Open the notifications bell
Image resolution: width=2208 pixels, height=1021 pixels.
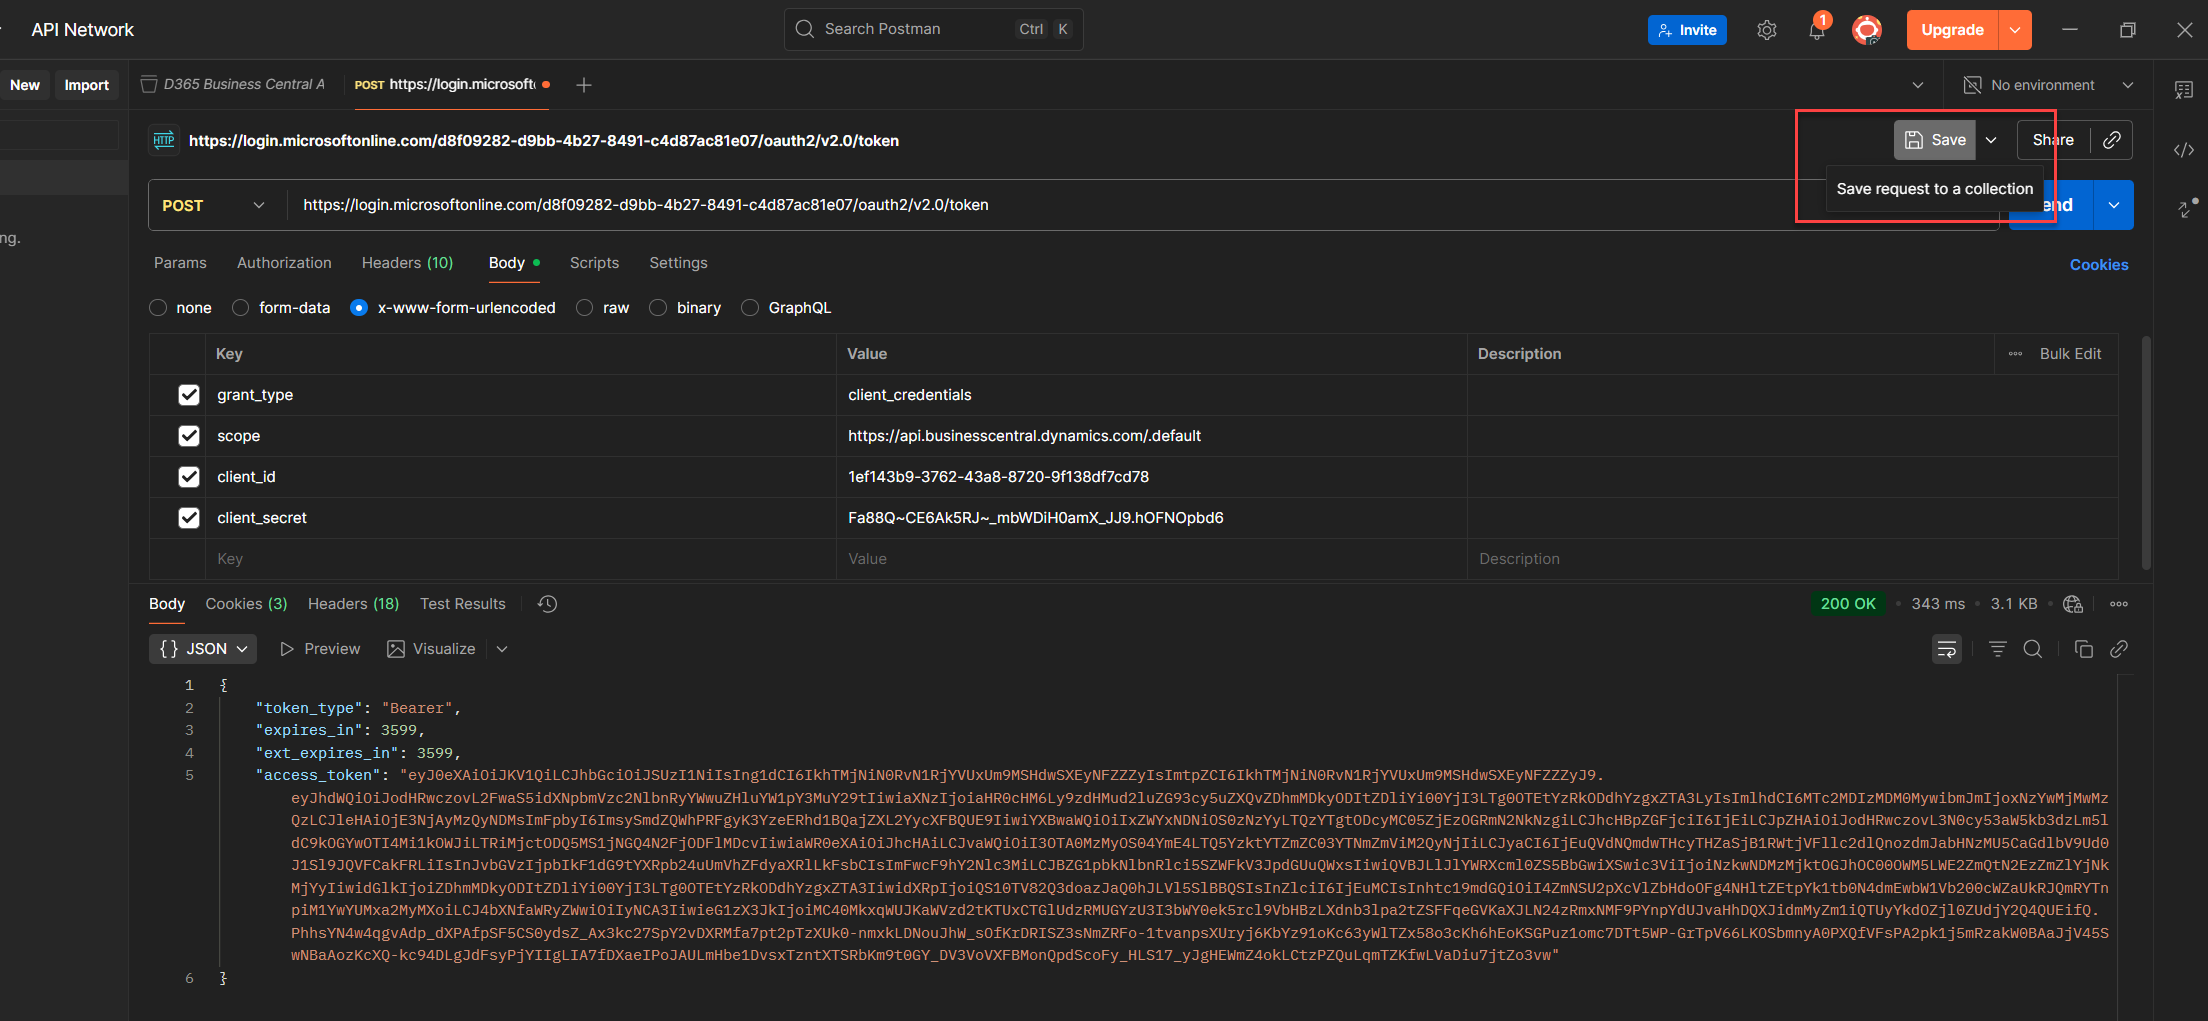(1817, 30)
